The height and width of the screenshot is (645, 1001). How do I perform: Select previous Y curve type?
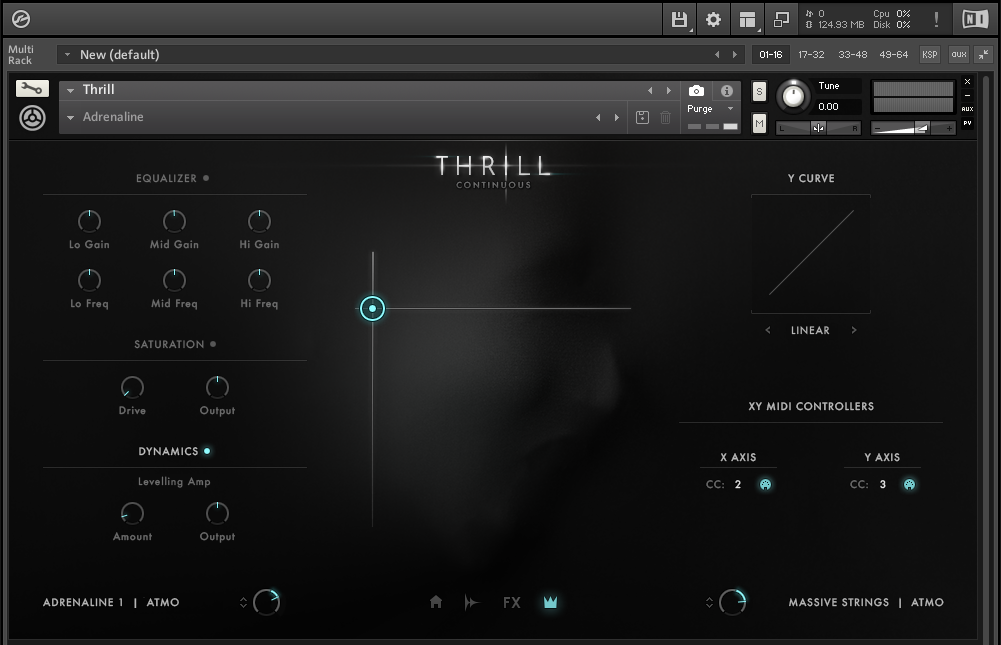tap(768, 330)
